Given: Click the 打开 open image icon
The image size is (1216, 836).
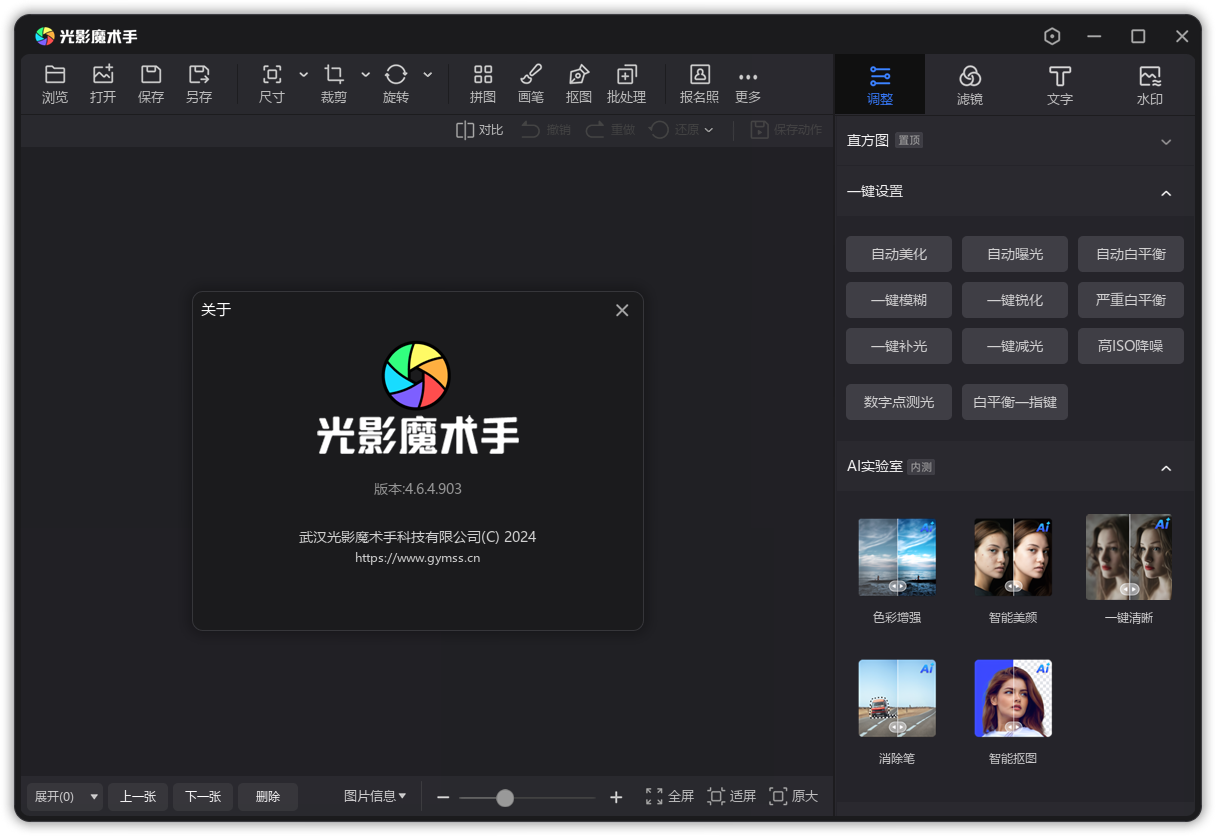Looking at the screenshot, I should point(103,84).
